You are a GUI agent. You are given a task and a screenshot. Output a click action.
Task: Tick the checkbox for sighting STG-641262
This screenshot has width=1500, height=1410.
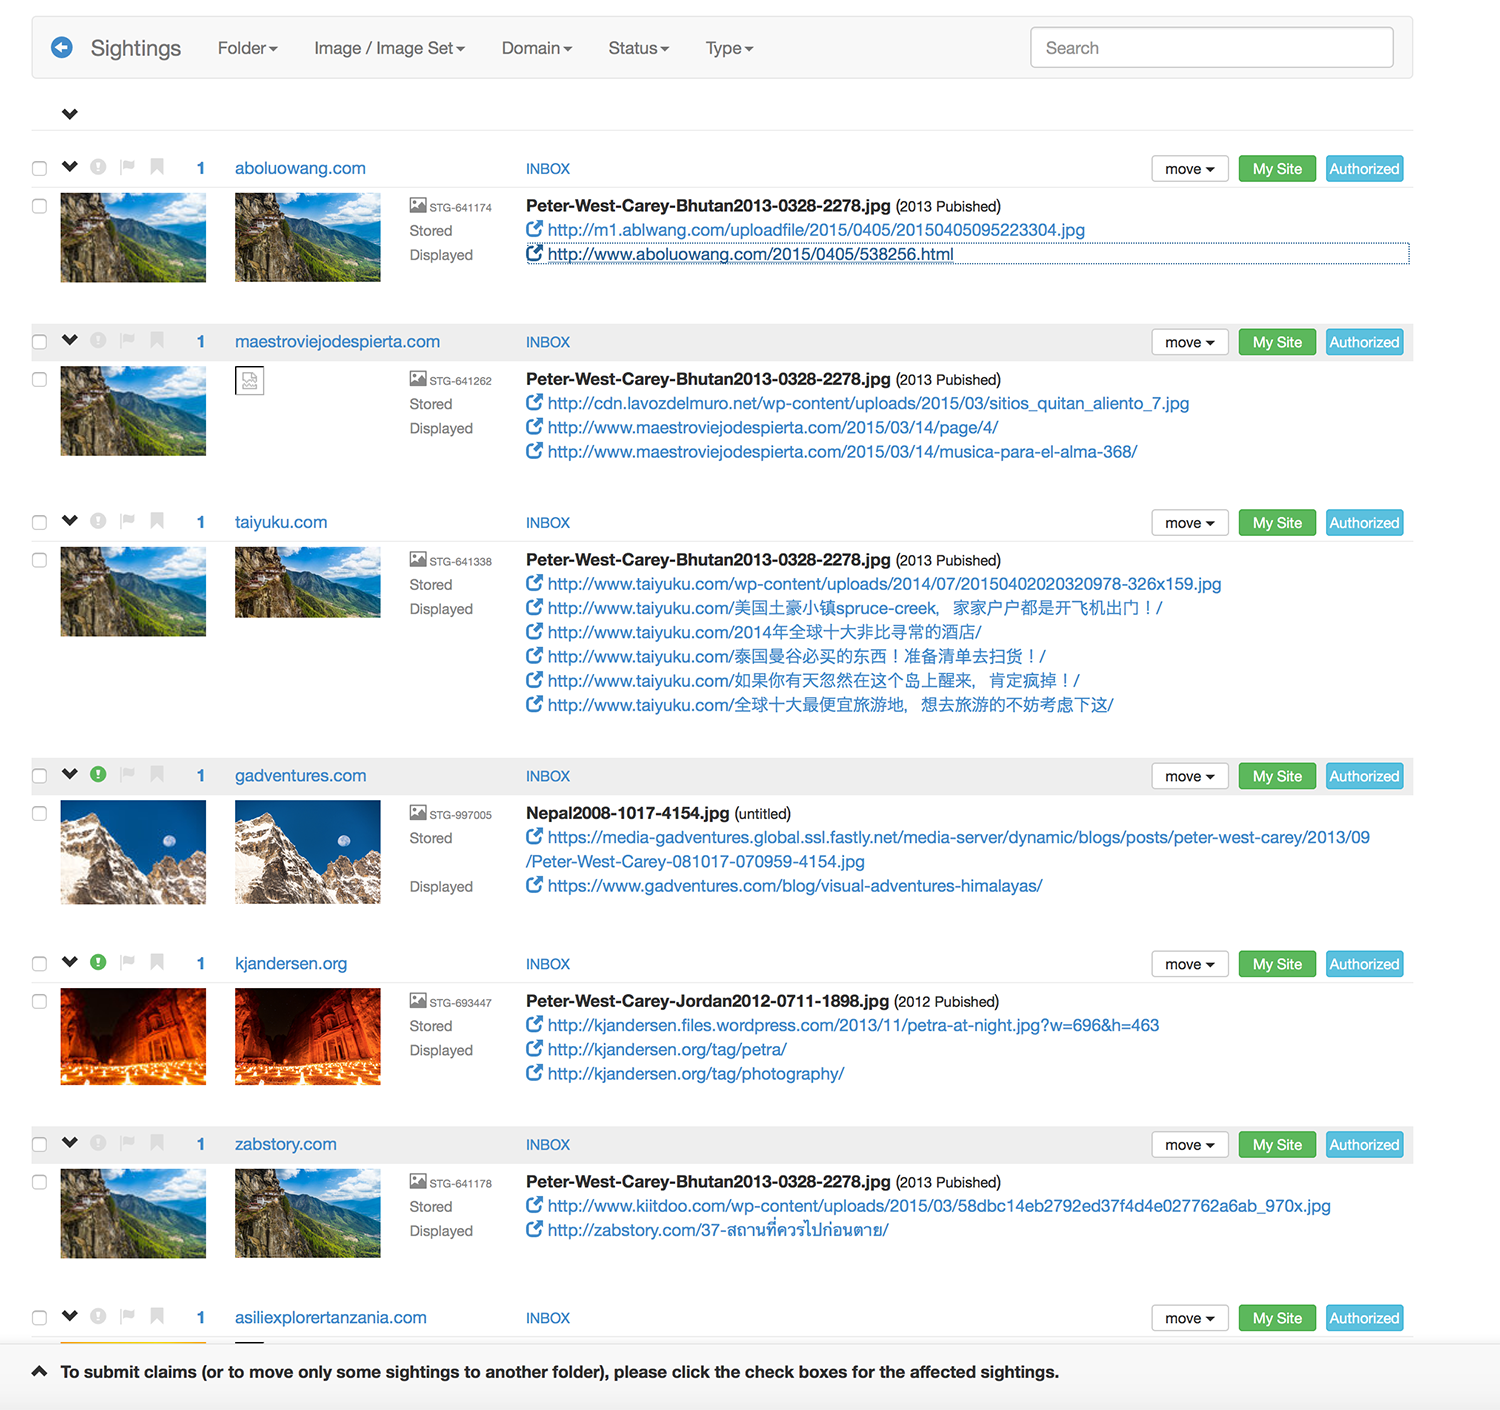pos(39,379)
